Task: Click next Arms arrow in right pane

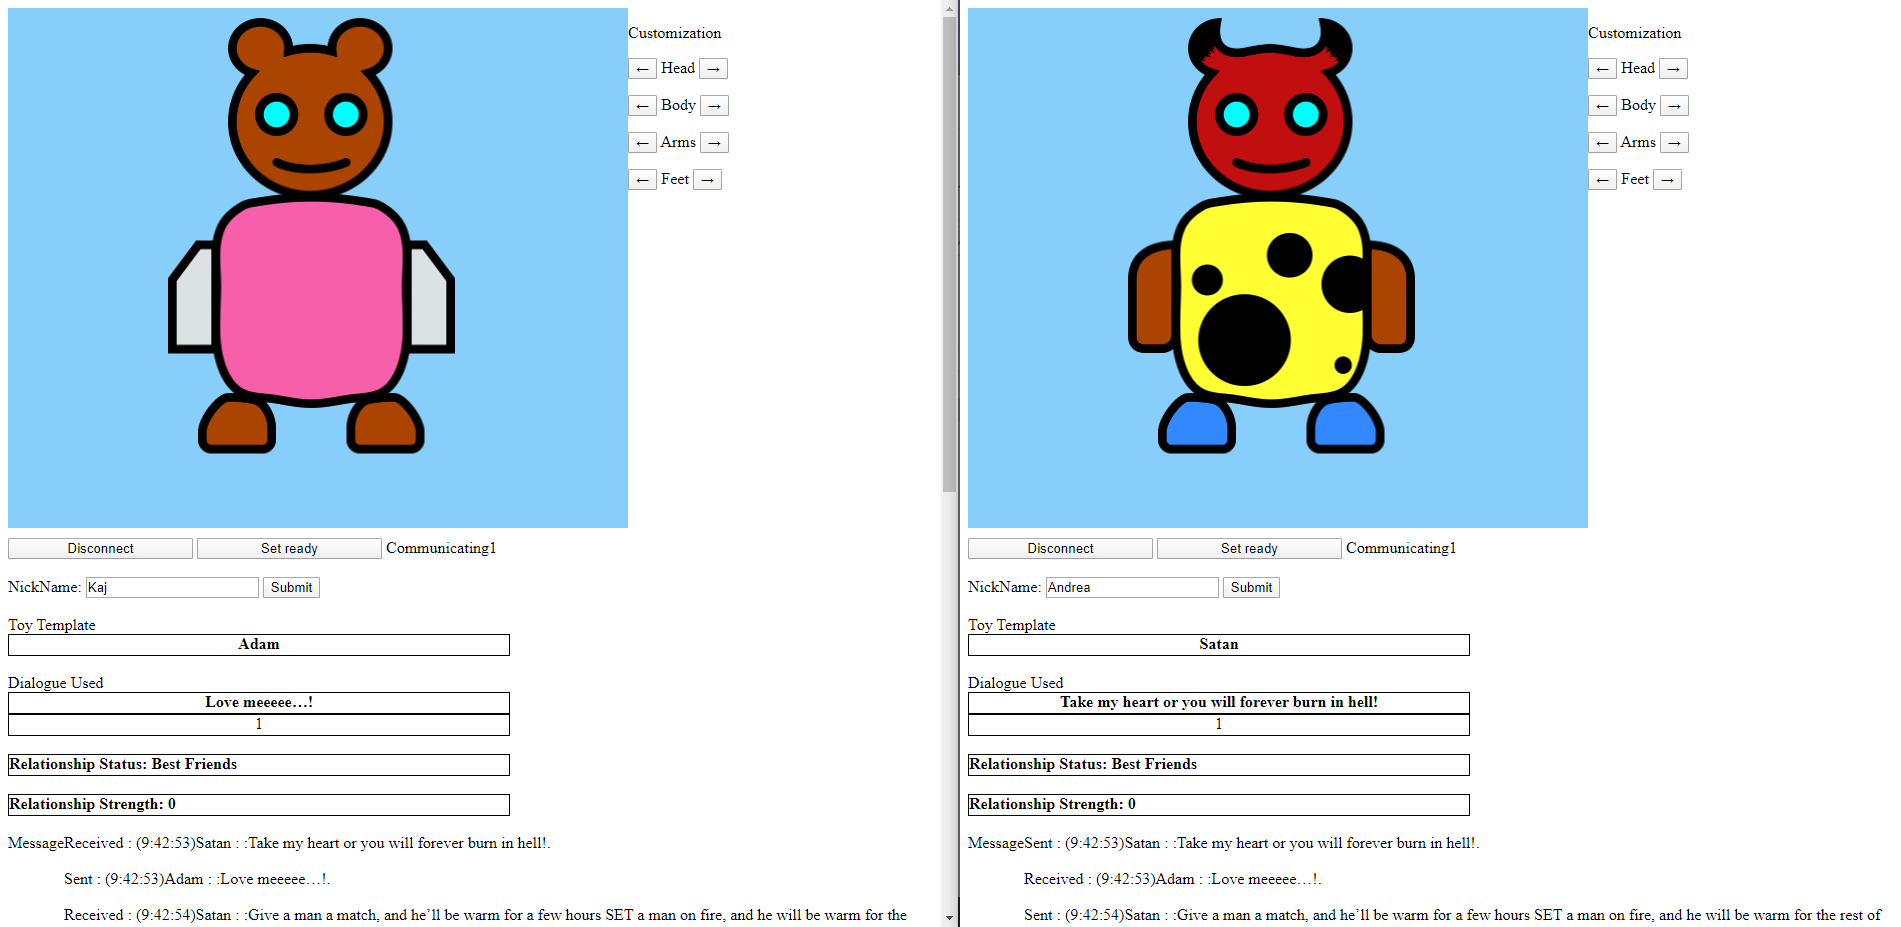Action: [1674, 143]
